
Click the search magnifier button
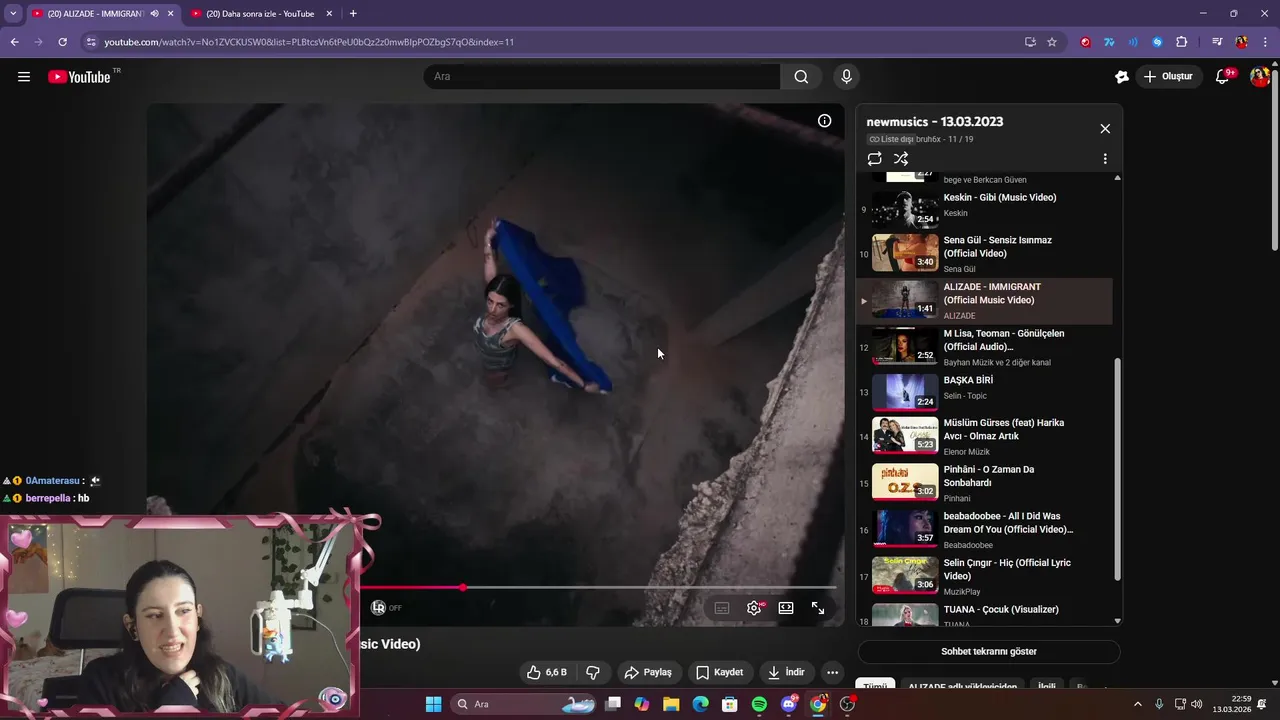click(x=801, y=77)
